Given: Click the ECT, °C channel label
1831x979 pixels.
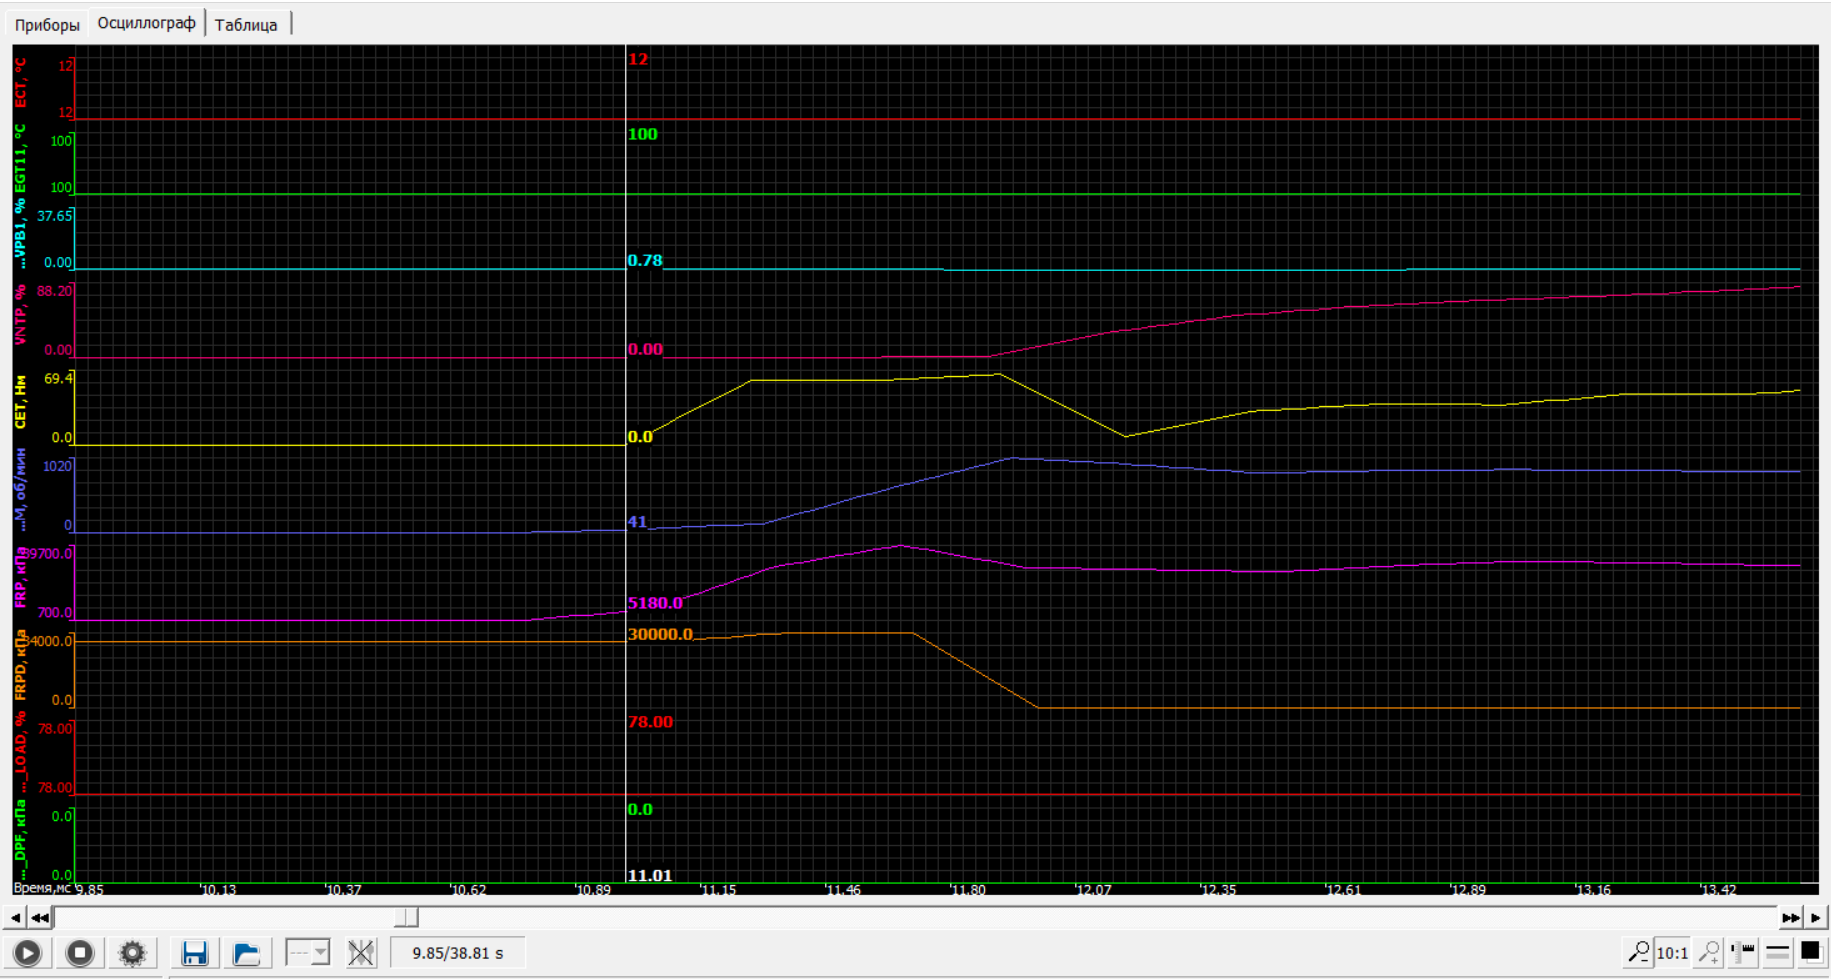Looking at the screenshot, I should (x=21, y=83).
